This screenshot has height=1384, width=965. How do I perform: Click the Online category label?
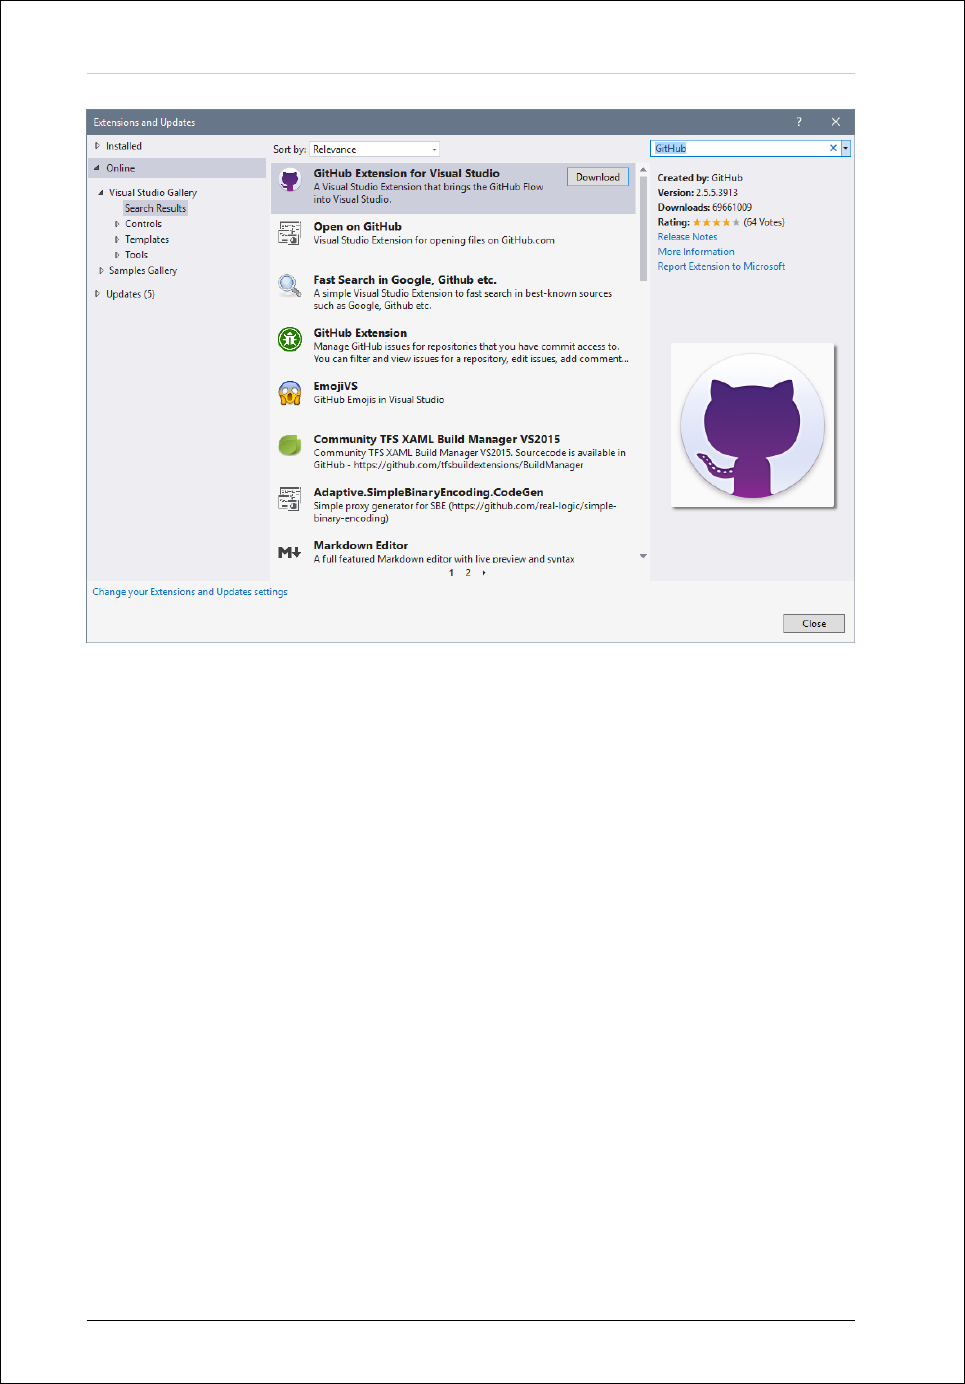pos(120,168)
